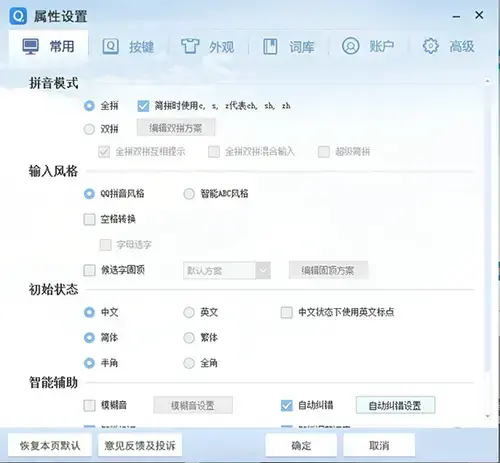
Task: Click the book icon on 词库 tab
Action: pos(270,46)
